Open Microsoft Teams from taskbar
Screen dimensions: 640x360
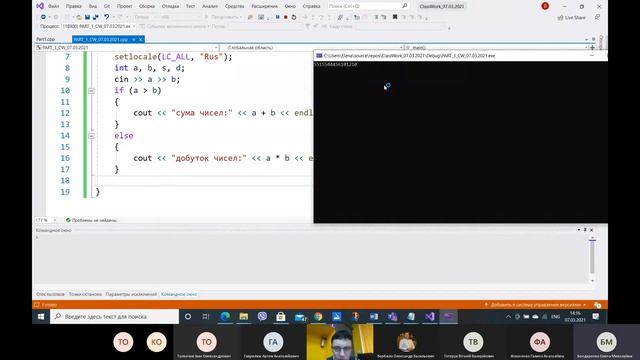click(392, 316)
